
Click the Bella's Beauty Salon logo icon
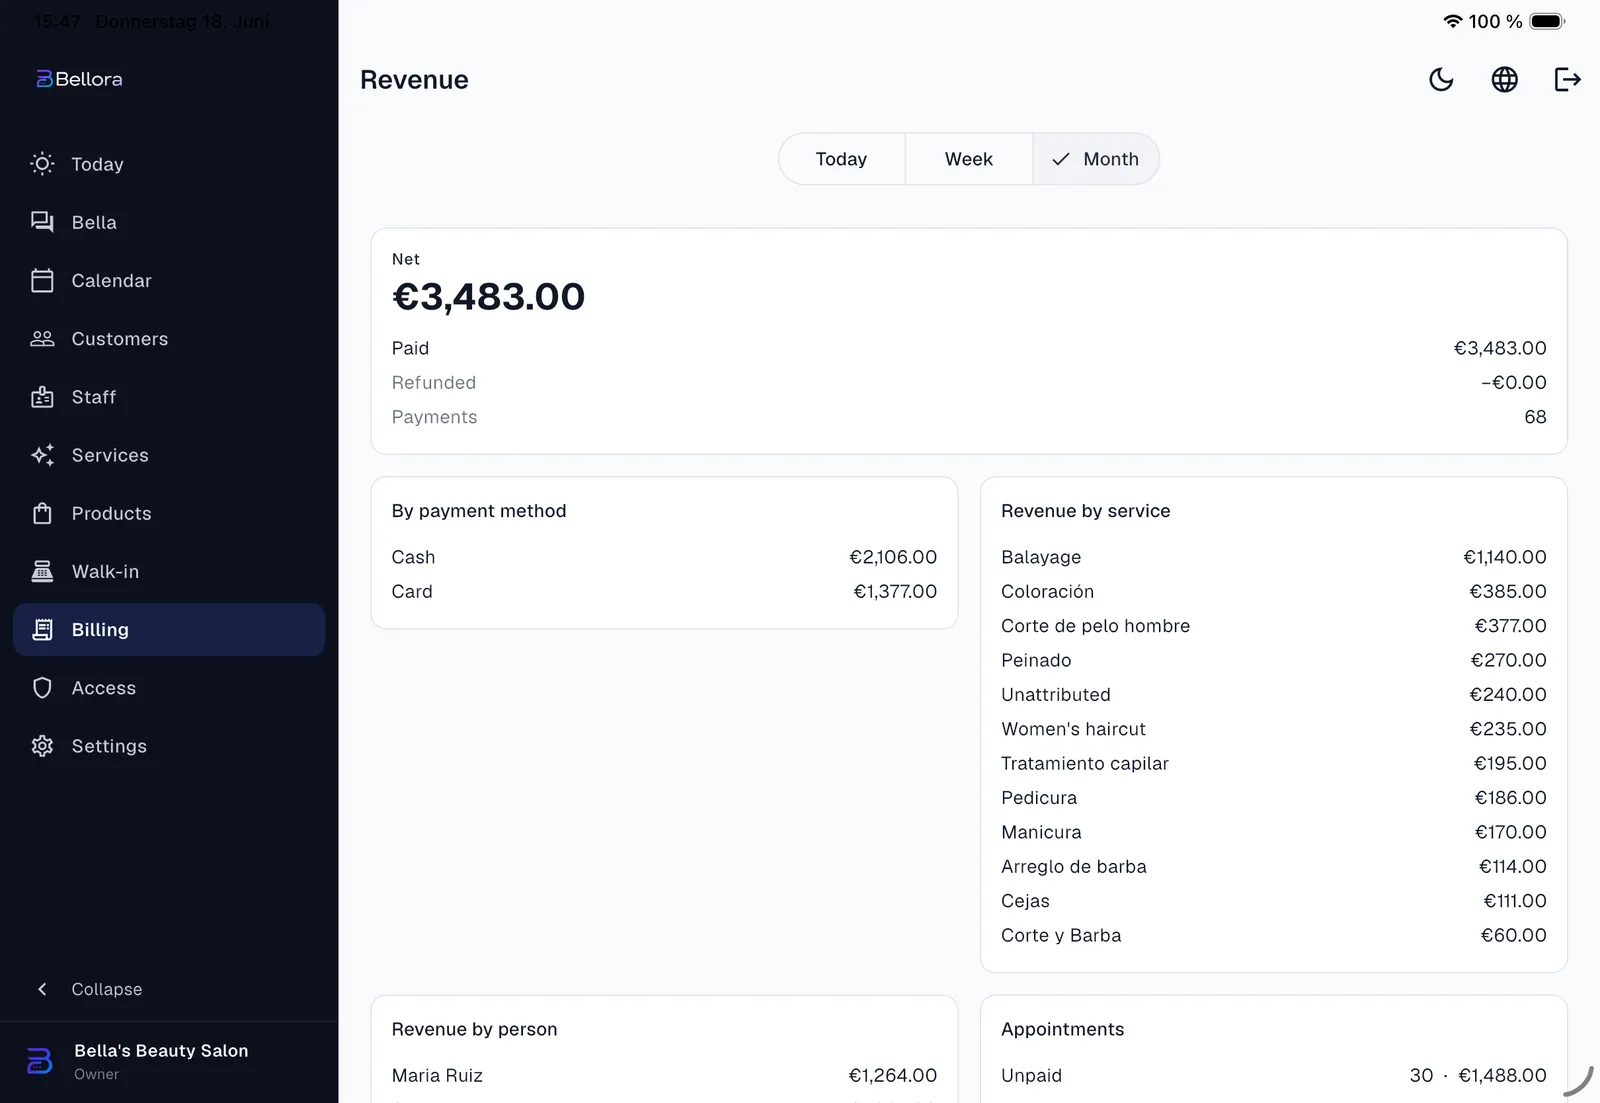click(40, 1061)
